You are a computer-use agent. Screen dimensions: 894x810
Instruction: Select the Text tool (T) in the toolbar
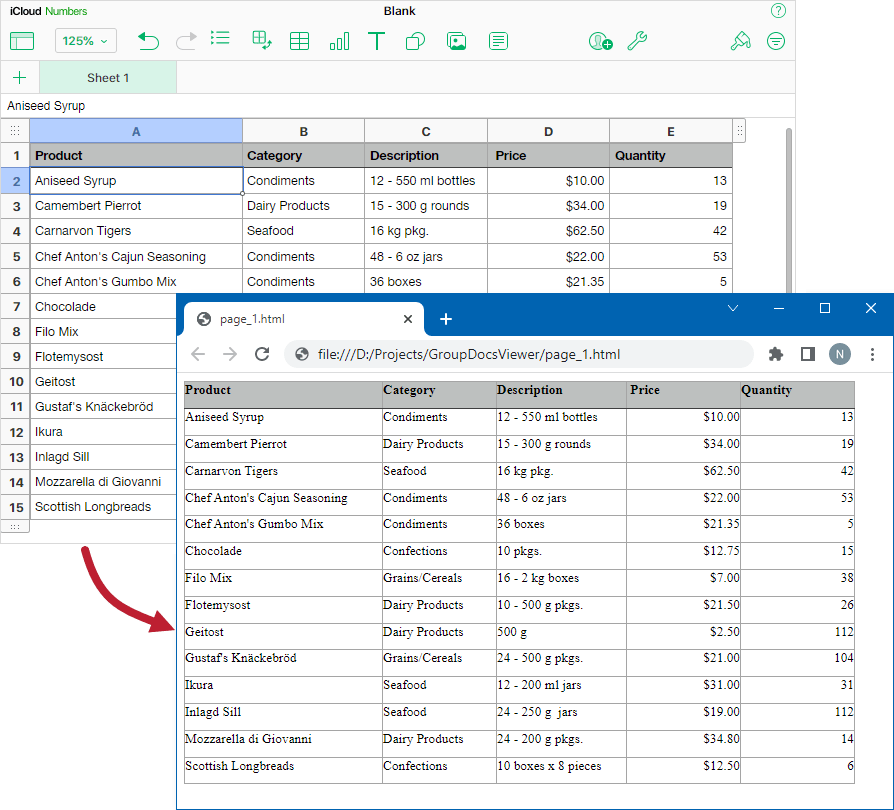coord(376,41)
